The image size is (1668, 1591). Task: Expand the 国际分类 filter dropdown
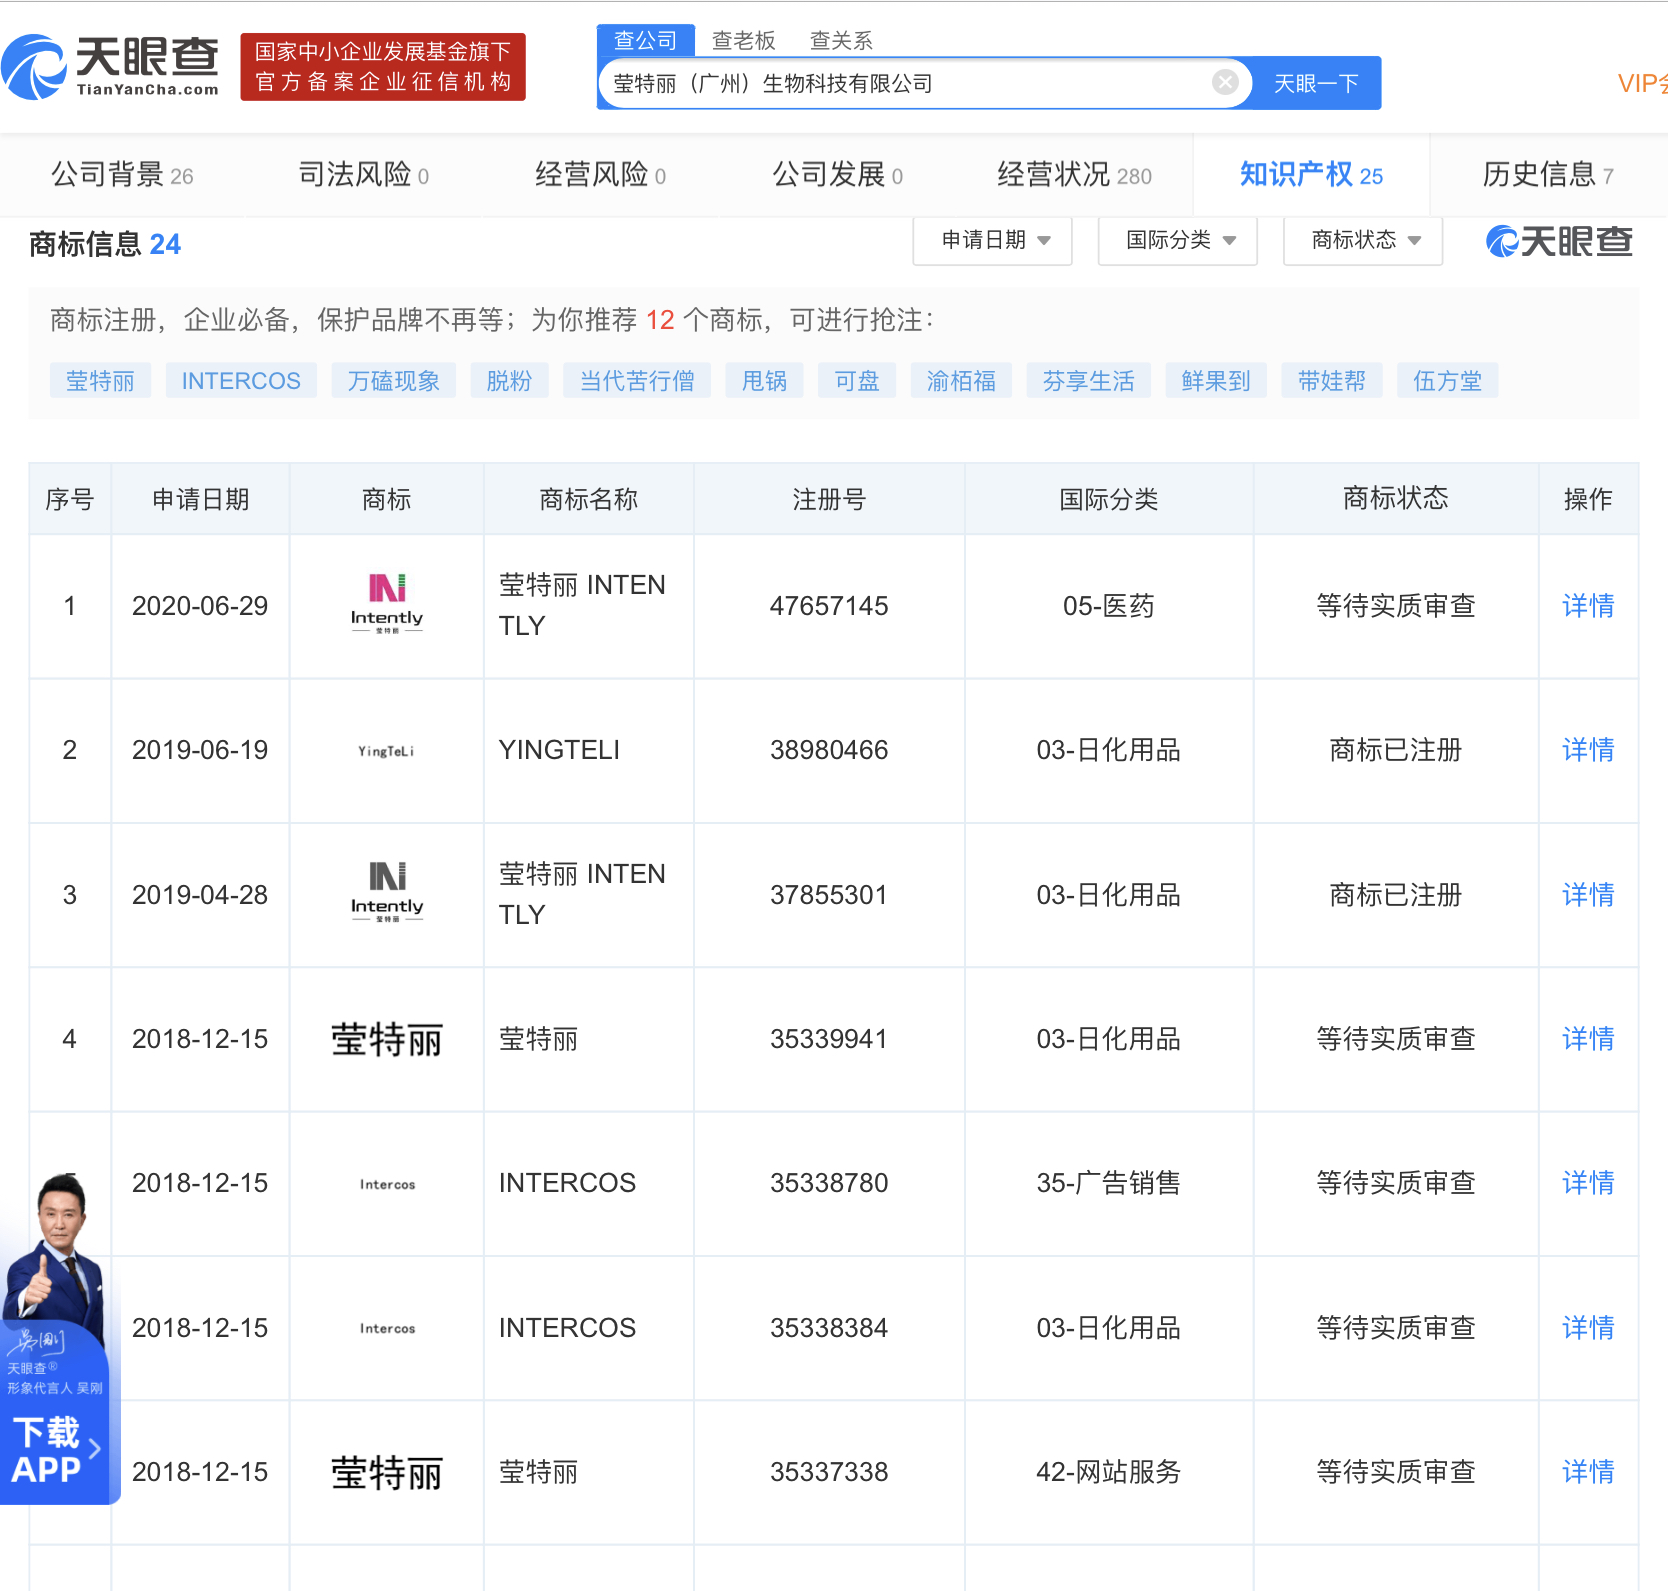(1178, 240)
